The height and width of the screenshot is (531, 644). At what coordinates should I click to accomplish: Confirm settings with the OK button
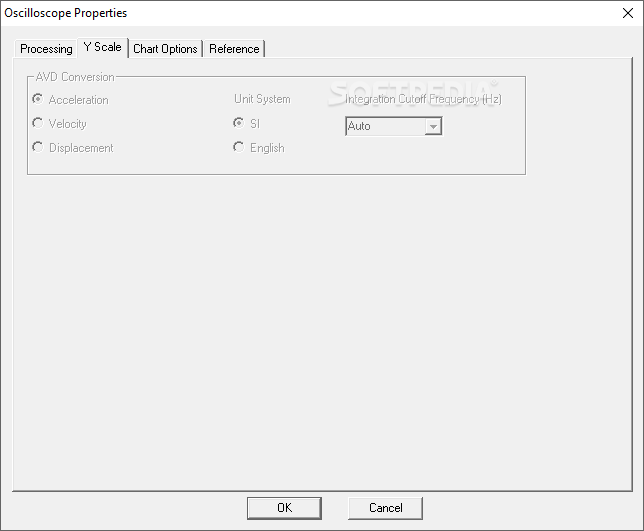(x=284, y=508)
